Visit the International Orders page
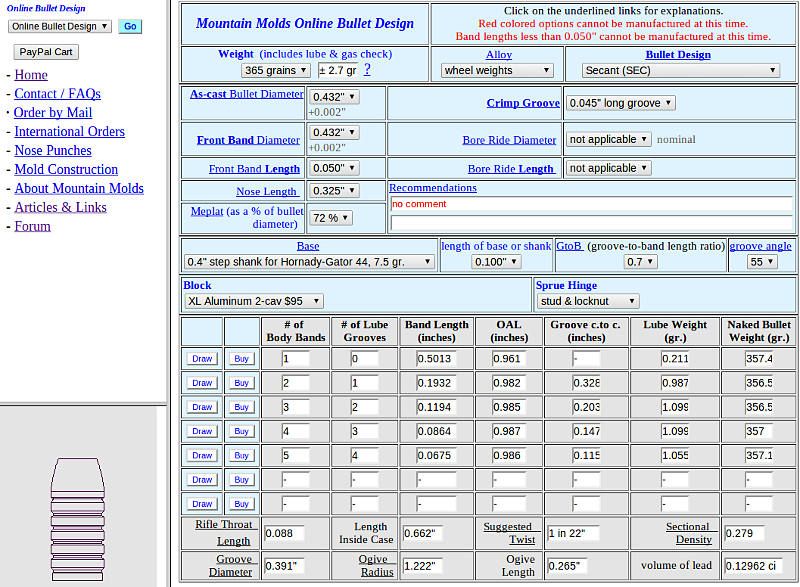Image resolution: width=800 pixels, height=587 pixels. pos(69,132)
